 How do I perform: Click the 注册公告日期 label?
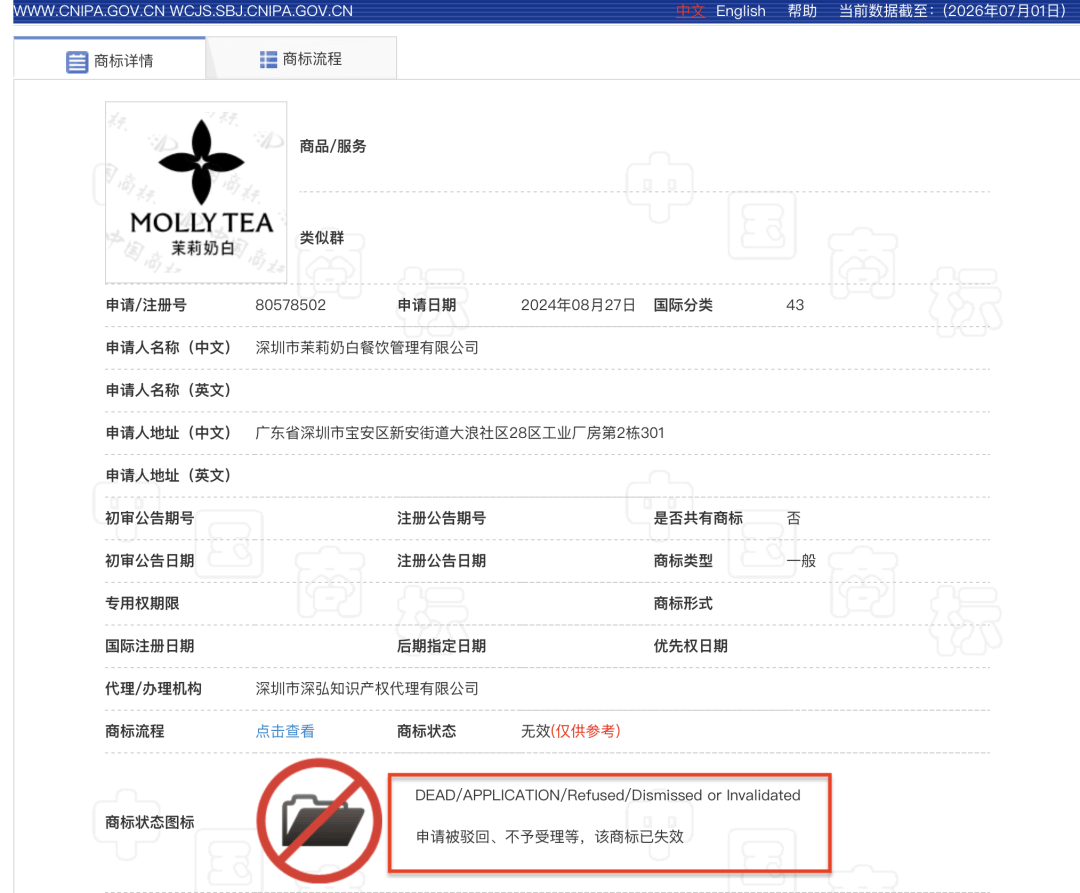pos(442,561)
